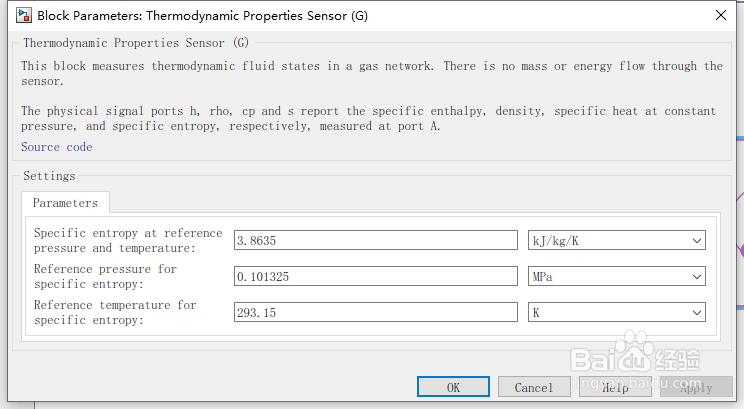The width and height of the screenshot is (744, 409).
Task: Open Help for this block
Action: (615, 387)
